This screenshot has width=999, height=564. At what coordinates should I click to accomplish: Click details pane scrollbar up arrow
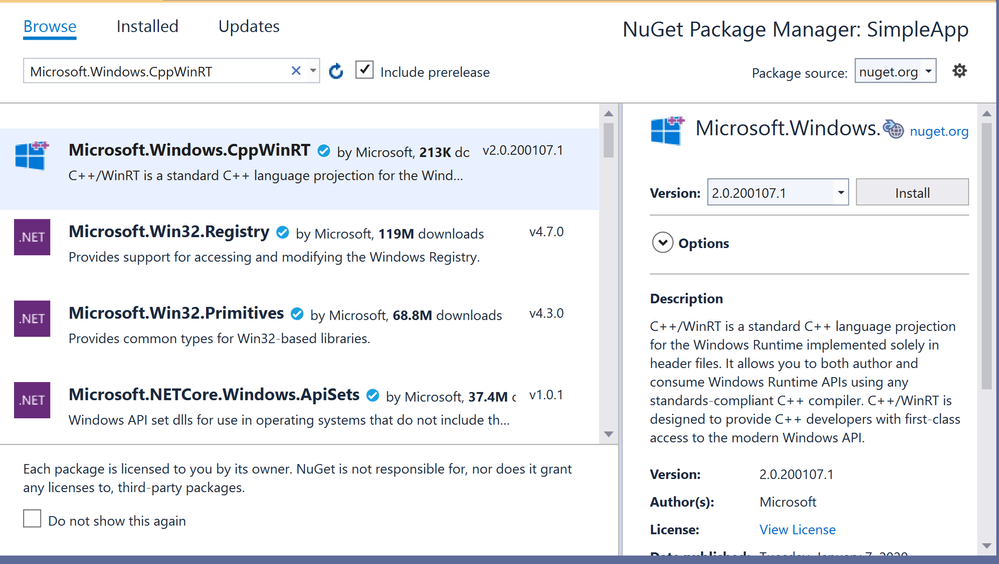(x=987, y=113)
